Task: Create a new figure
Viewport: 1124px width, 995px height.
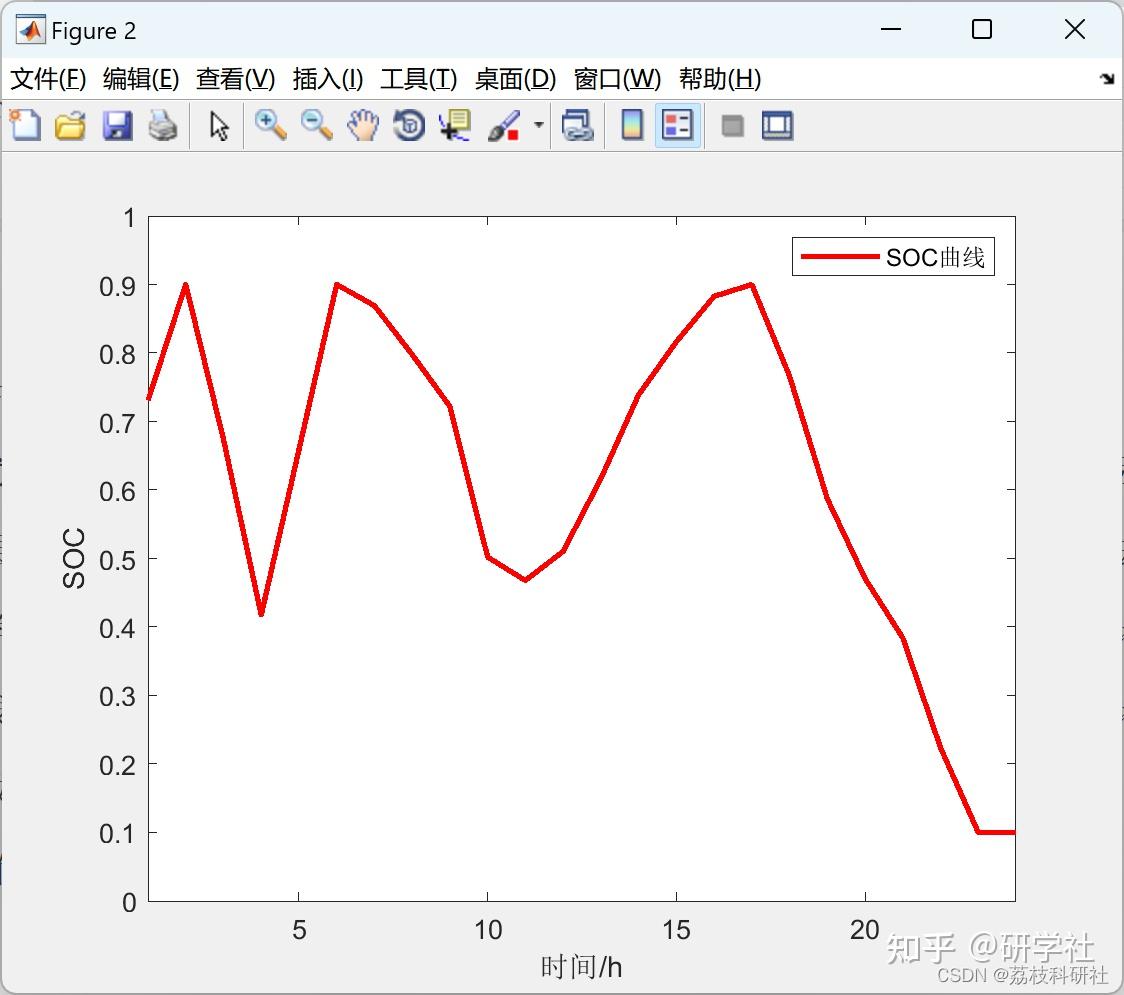Action: coord(25,125)
